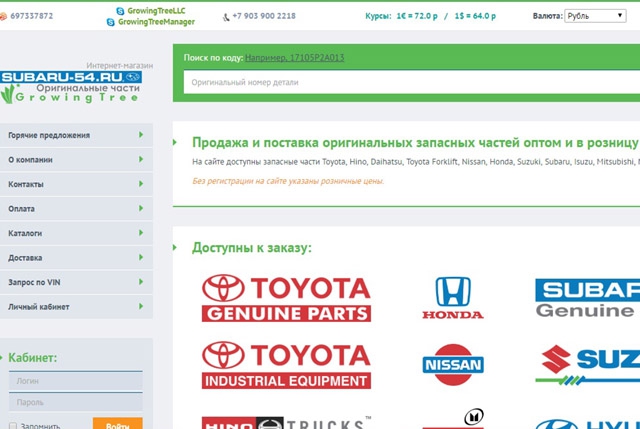The height and width of the screenshot is (429, 640).
Task: Open the Контакты menu item
Action: [76, 184]
